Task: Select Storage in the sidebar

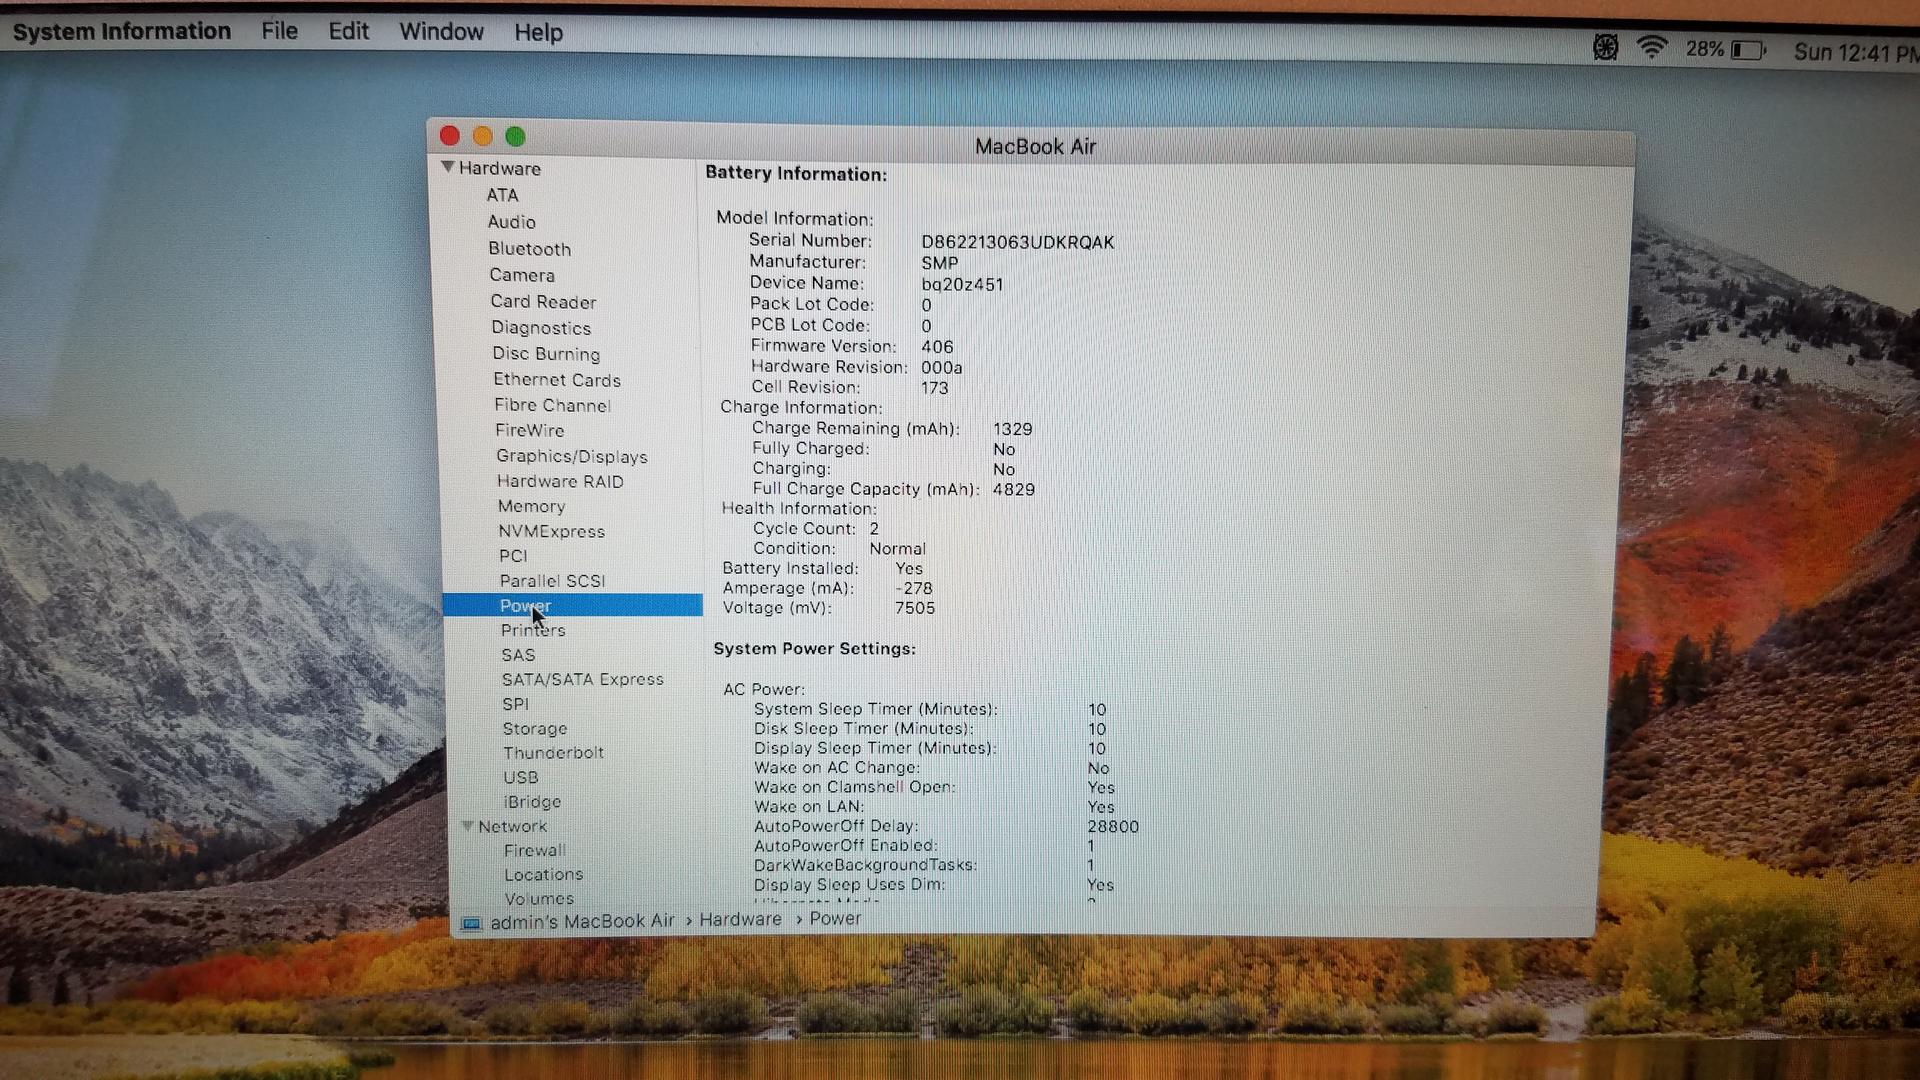Action: (534, 729)
